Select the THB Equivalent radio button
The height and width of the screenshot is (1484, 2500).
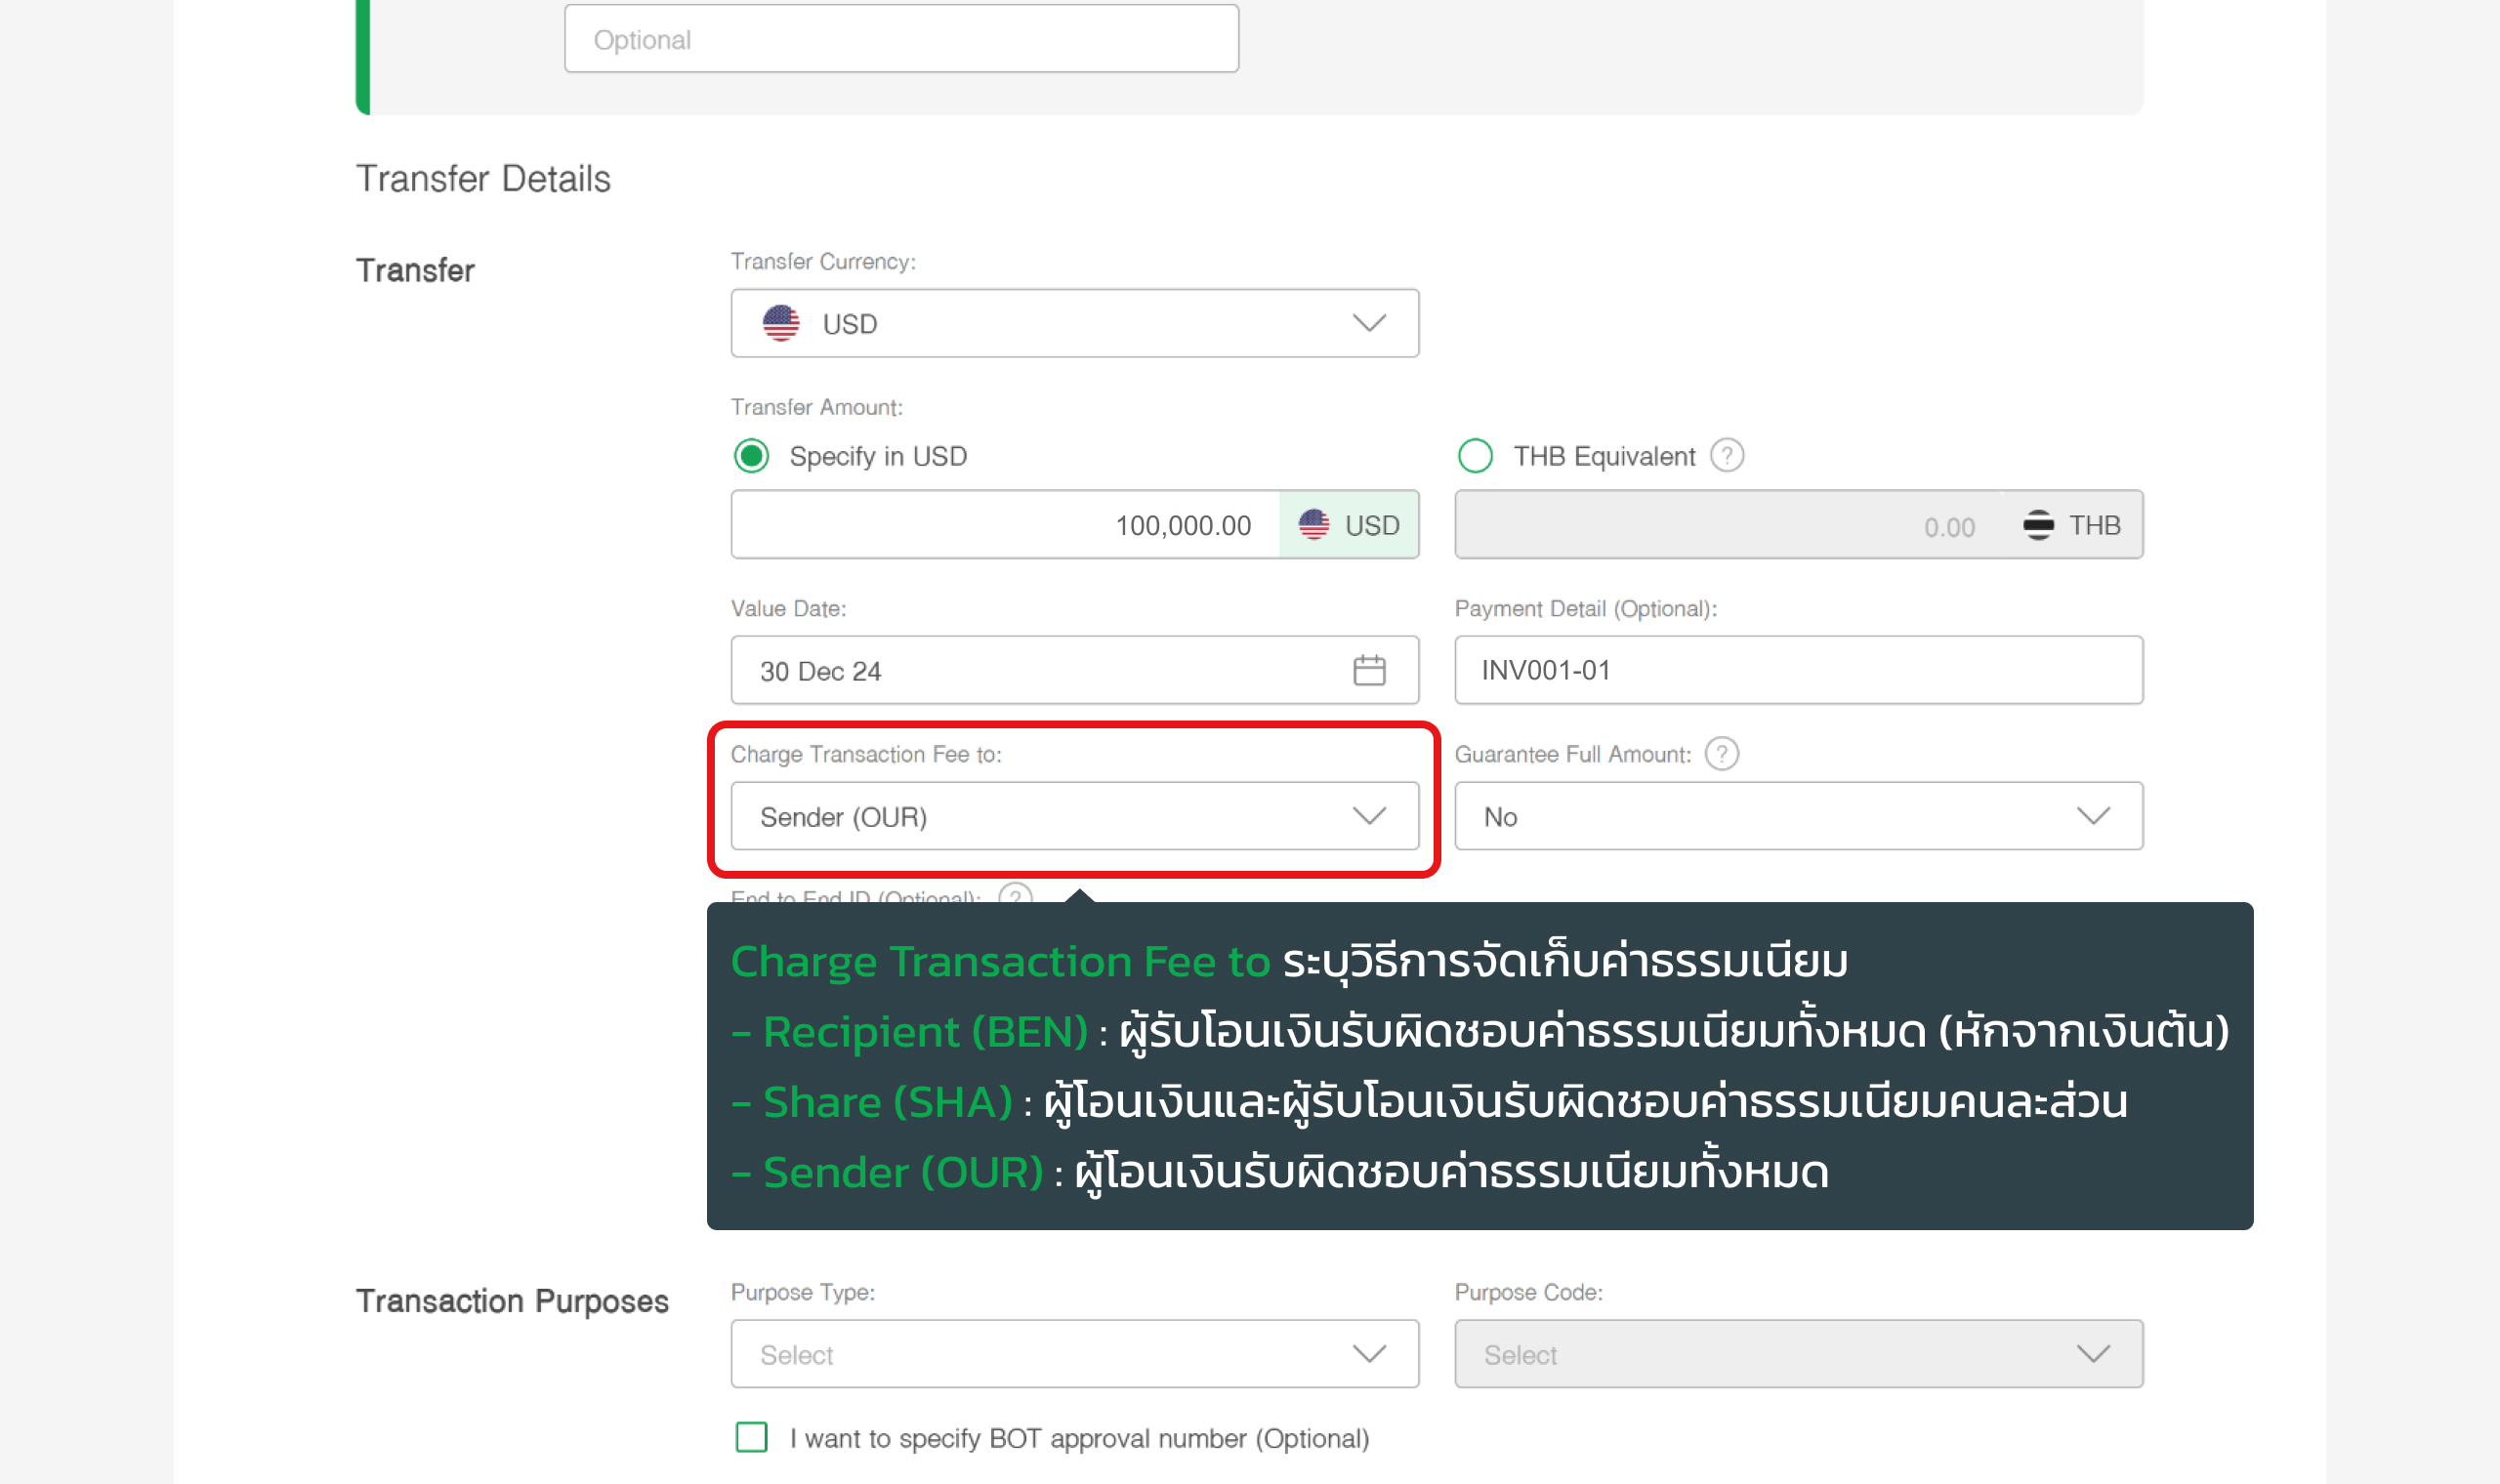(1475, 456)
